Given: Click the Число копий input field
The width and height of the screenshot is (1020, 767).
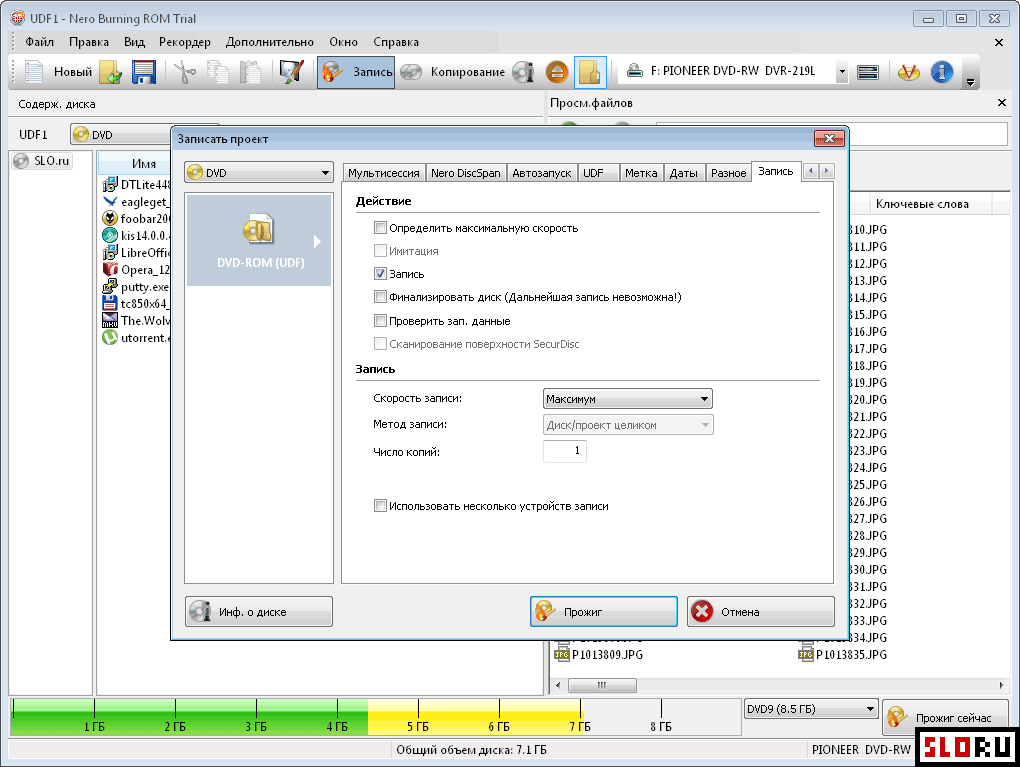Looking at the screenshot, I should (x=565, y=451).
